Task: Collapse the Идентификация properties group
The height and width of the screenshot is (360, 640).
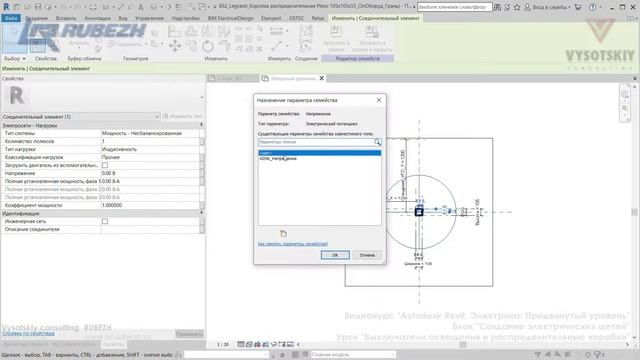Action: (201, 213)
